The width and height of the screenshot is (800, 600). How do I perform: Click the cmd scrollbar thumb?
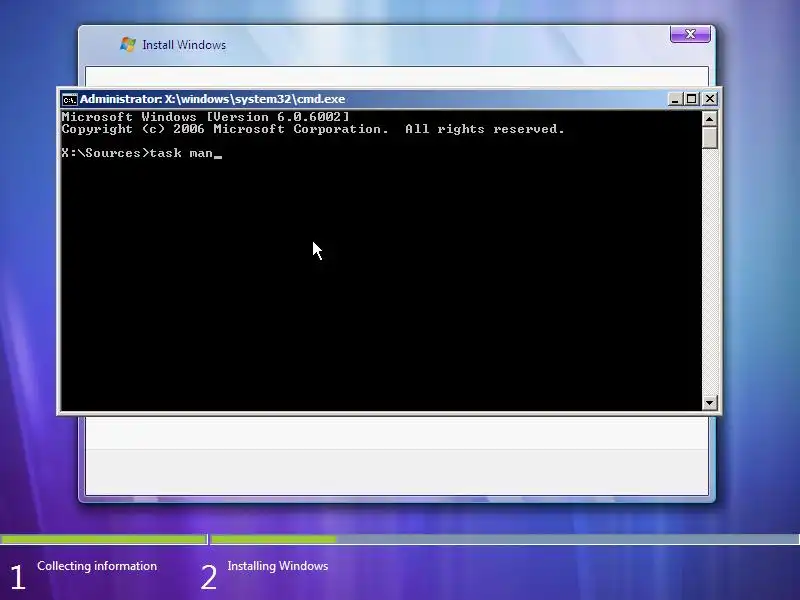tap(709, 138)
